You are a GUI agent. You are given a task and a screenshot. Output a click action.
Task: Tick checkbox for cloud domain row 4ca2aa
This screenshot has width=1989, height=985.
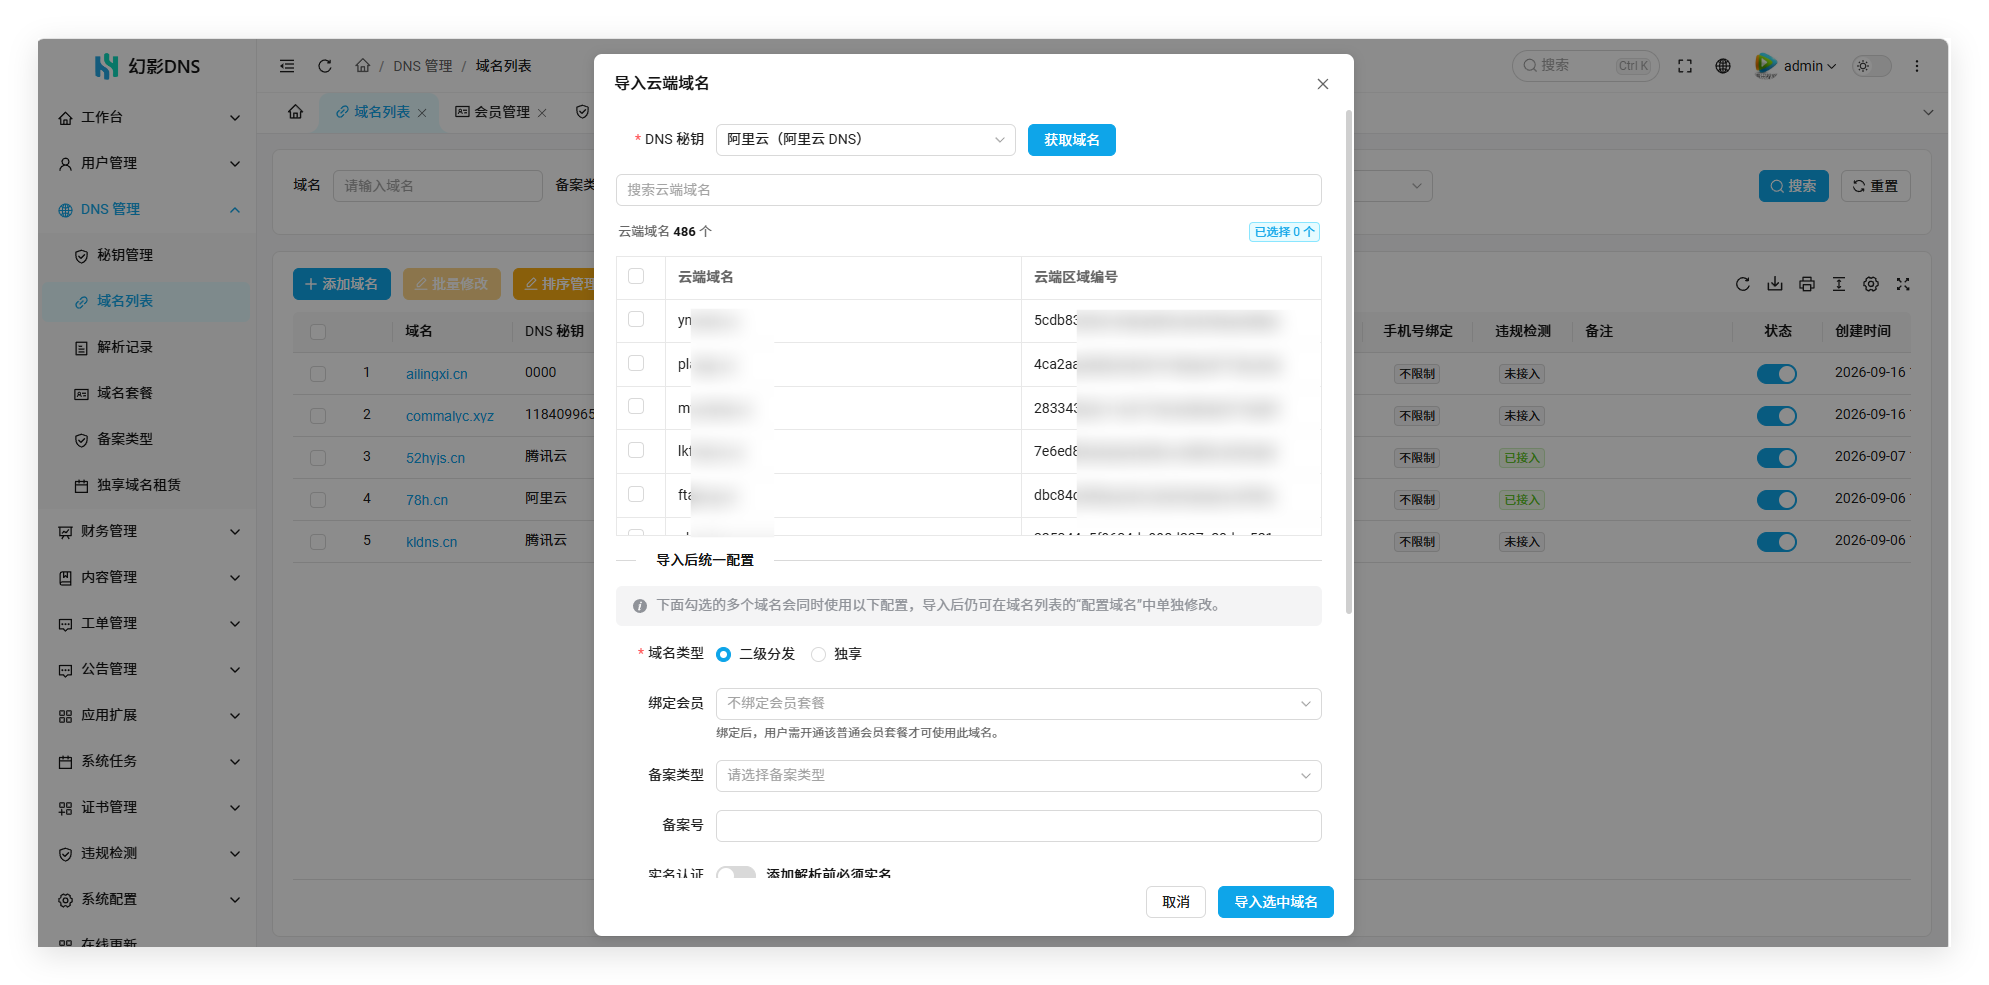click(x=636, y=363)
